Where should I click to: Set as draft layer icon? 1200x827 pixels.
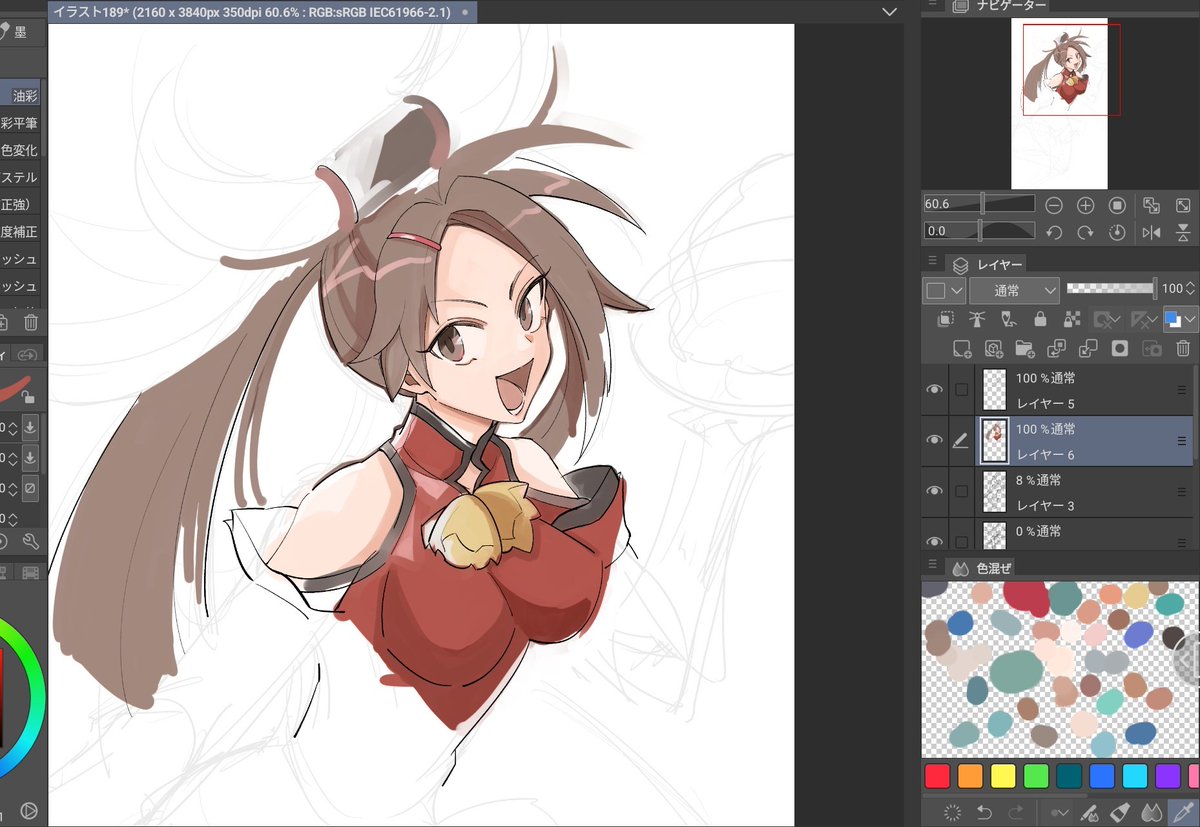pyautogui.click(x=1009, y=319)
